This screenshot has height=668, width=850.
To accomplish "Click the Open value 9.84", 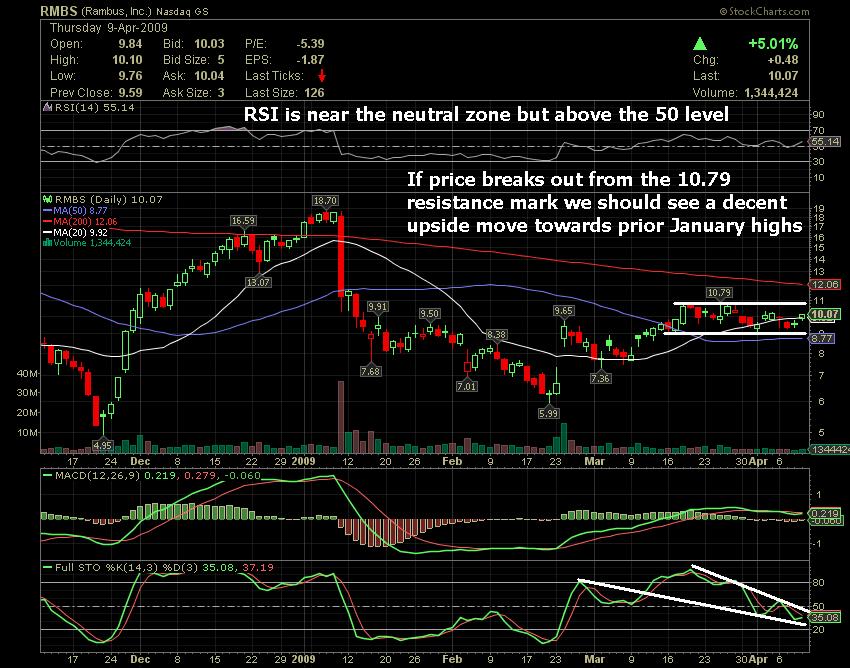I will (130, 44).
